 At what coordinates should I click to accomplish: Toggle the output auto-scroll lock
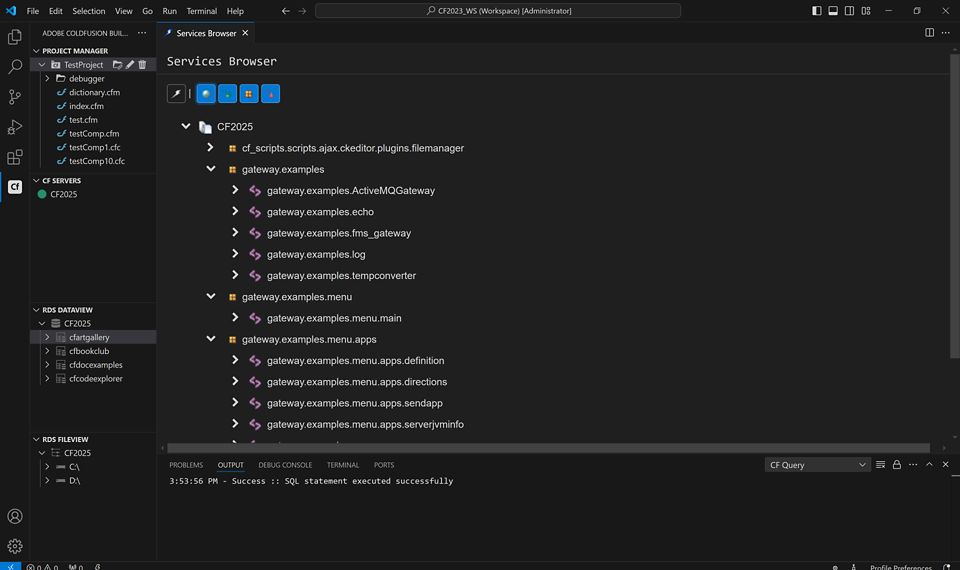coord(897,465)
